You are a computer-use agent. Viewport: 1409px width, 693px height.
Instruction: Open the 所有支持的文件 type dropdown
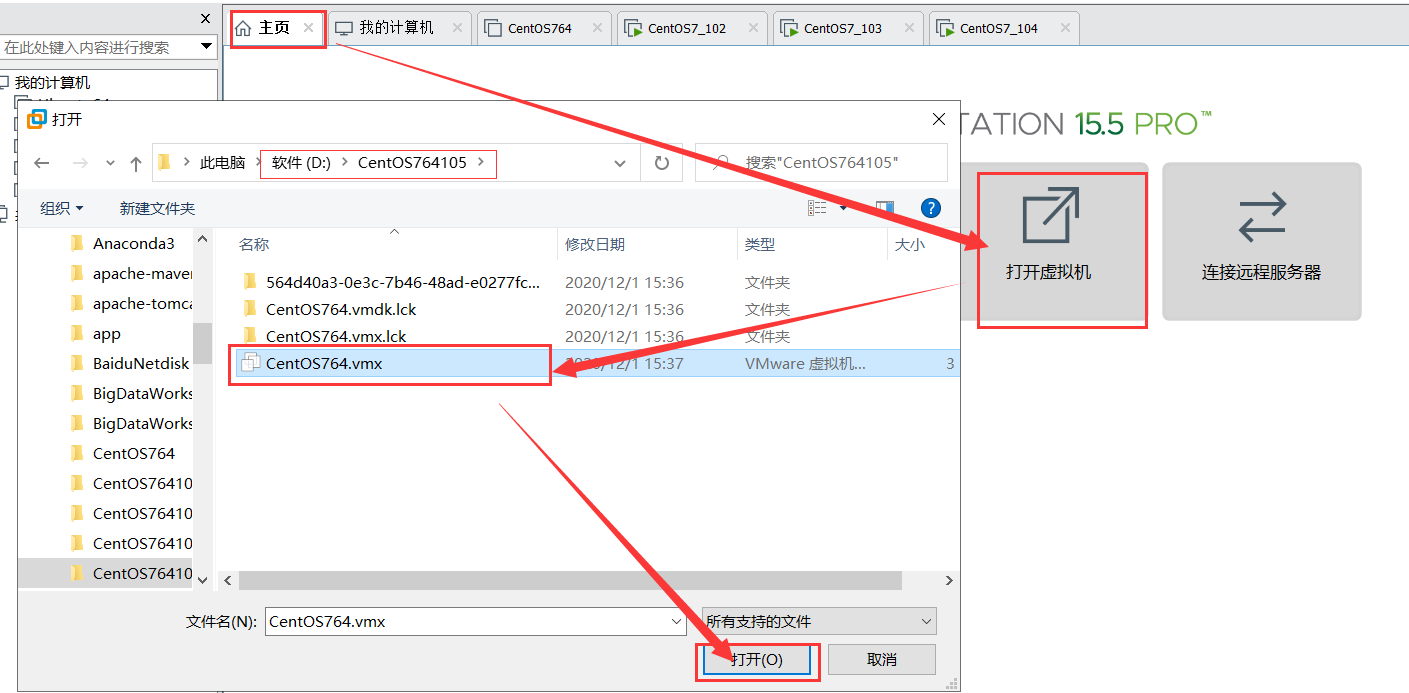[819, 621]
